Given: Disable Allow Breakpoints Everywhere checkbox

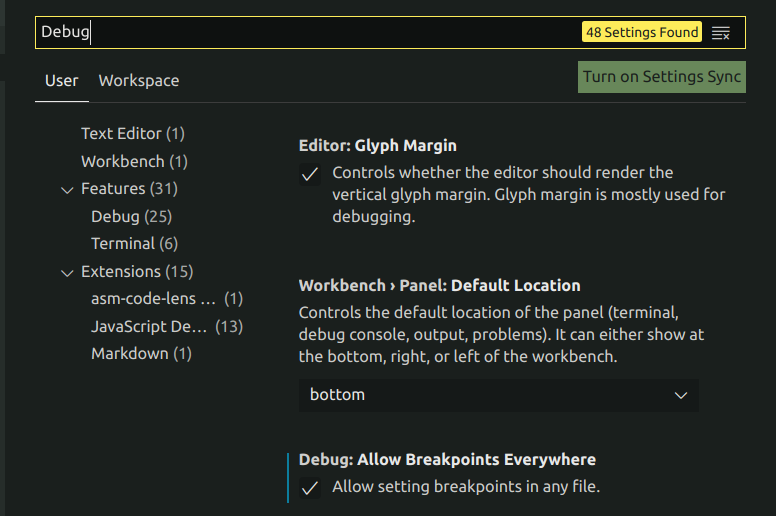Looking at the screenshot, I should [310, 488].
